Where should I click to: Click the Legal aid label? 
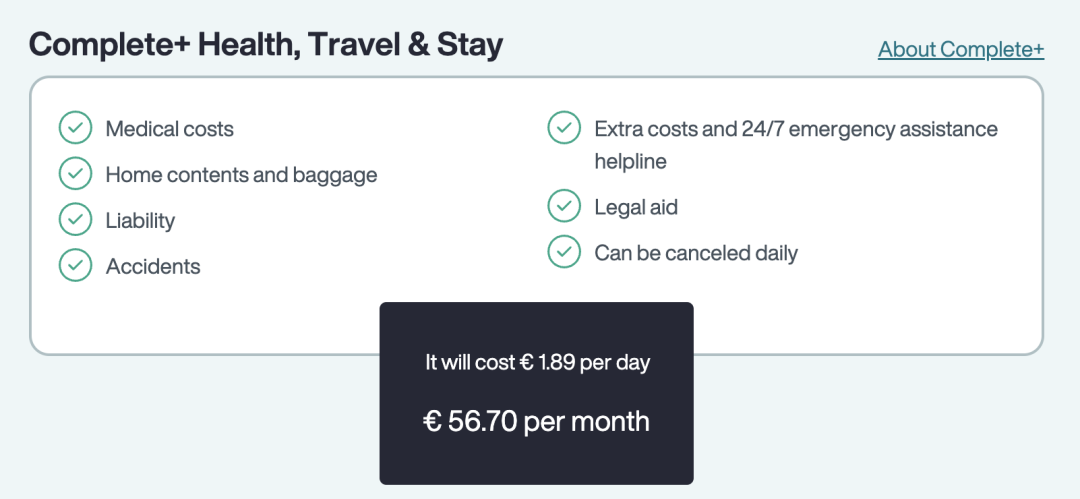click(636, 207)
